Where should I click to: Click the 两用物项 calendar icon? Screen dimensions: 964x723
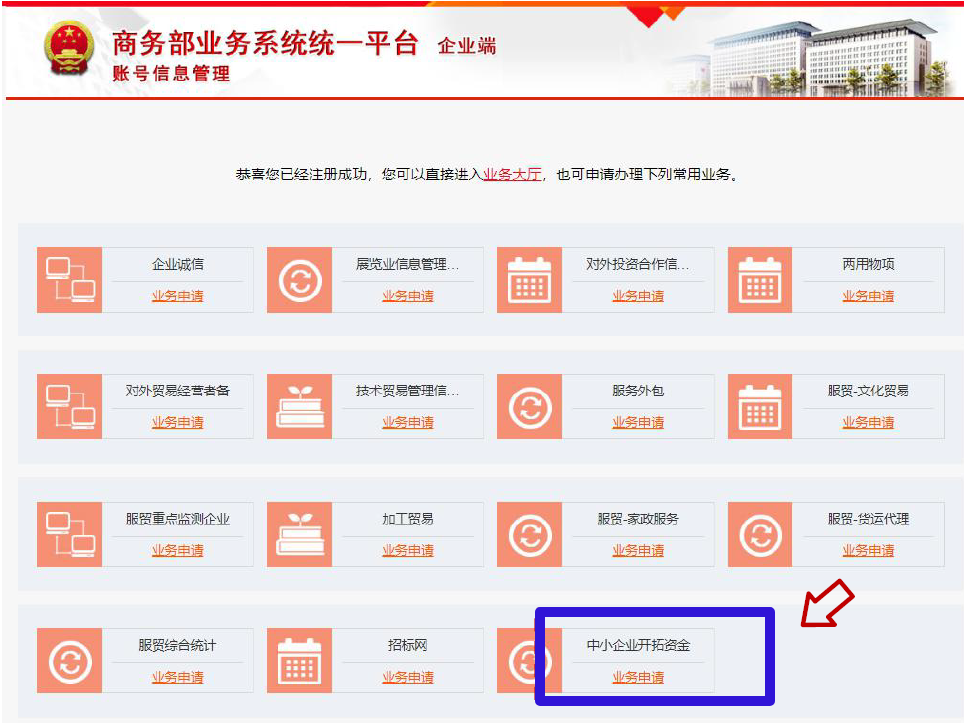pyautogui.click(x=760, y=280)
